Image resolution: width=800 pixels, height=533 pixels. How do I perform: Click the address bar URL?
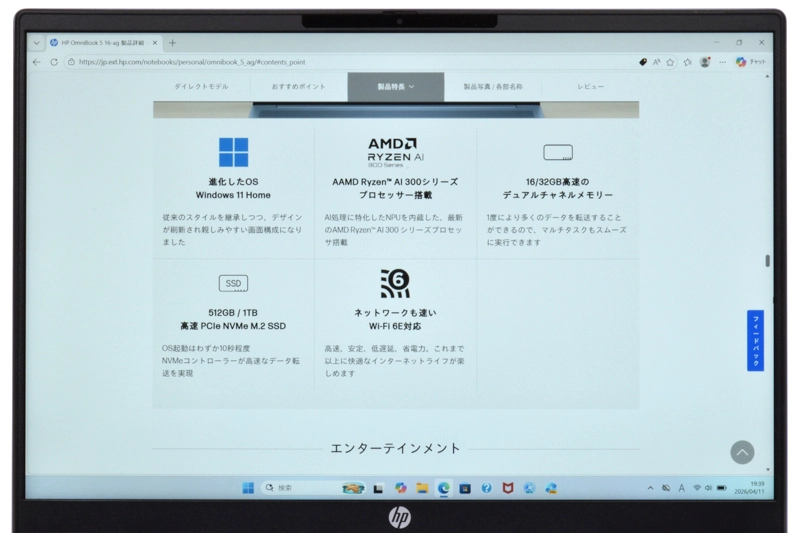192,62
